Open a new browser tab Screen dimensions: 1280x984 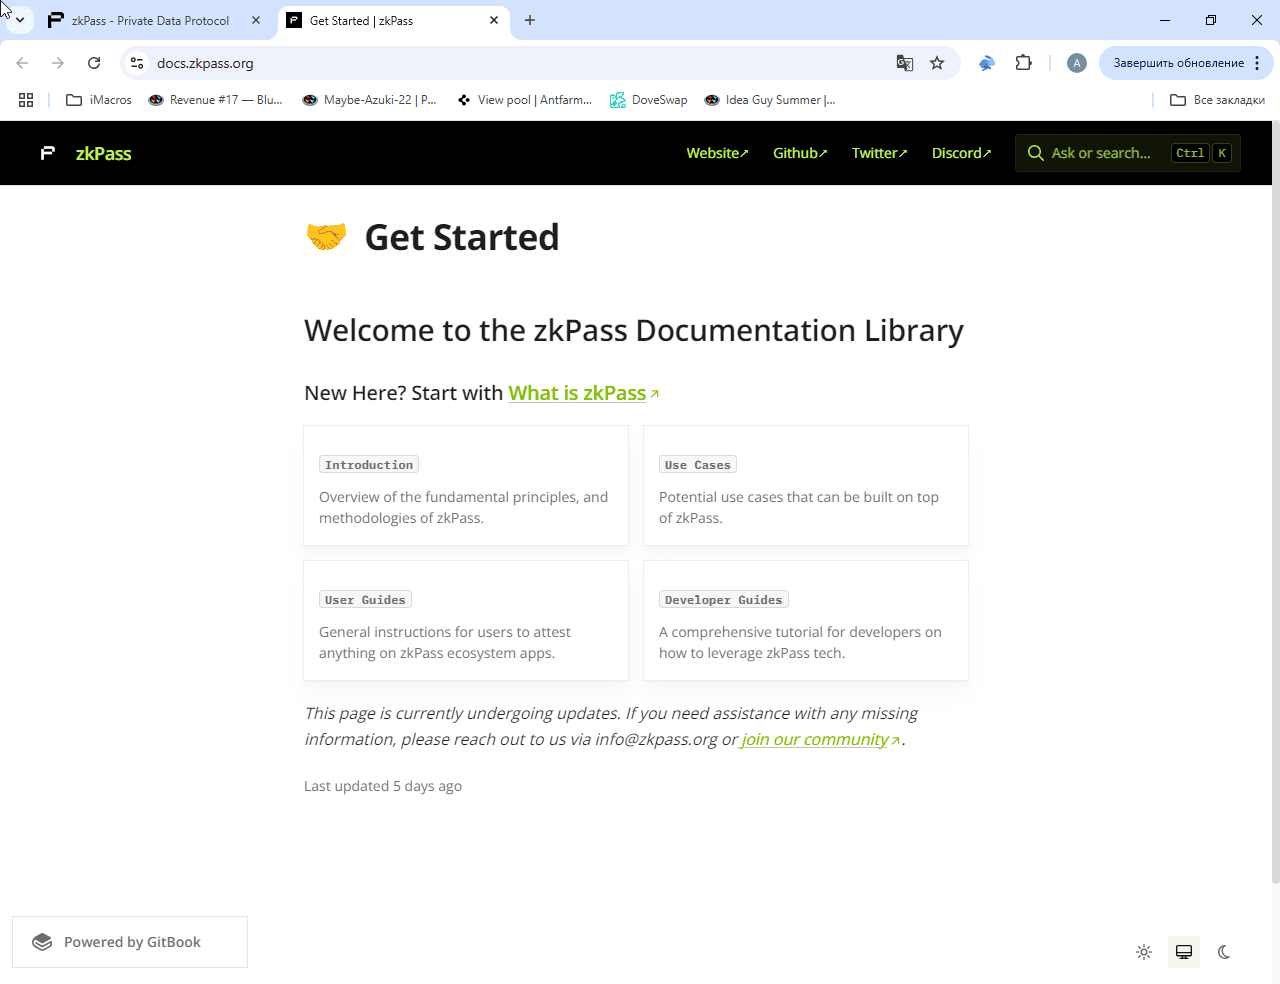click(530, 20)
